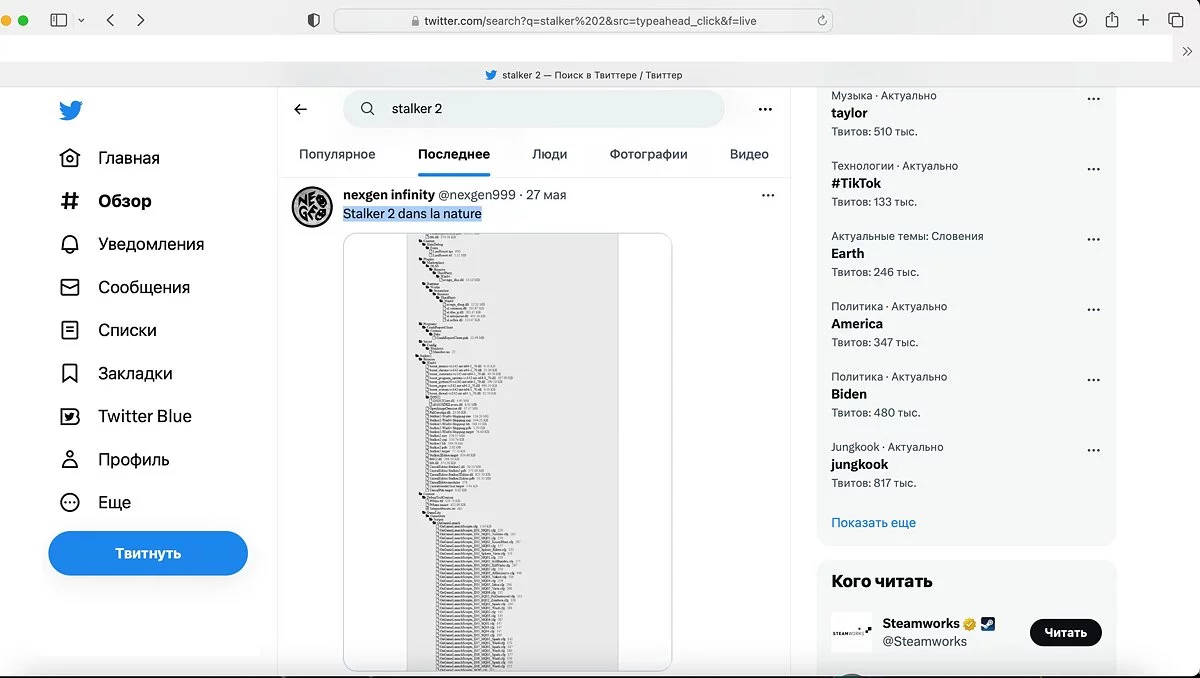Click the Safari privacy shield icon
Image resolution: width=1200 pixels, height=678 pixels.
(314, 20)
